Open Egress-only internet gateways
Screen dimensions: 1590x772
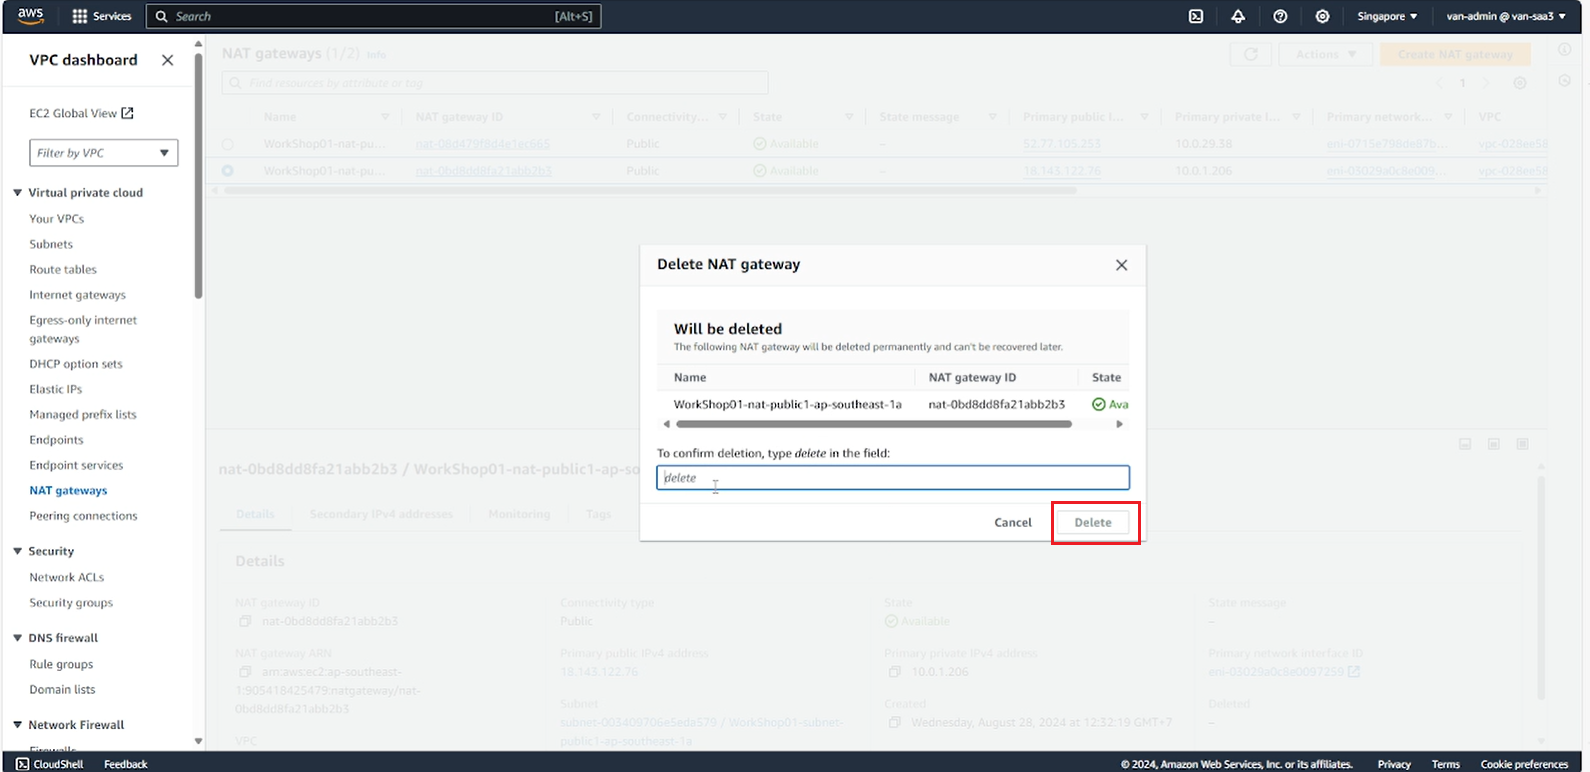tap(83, 330)
